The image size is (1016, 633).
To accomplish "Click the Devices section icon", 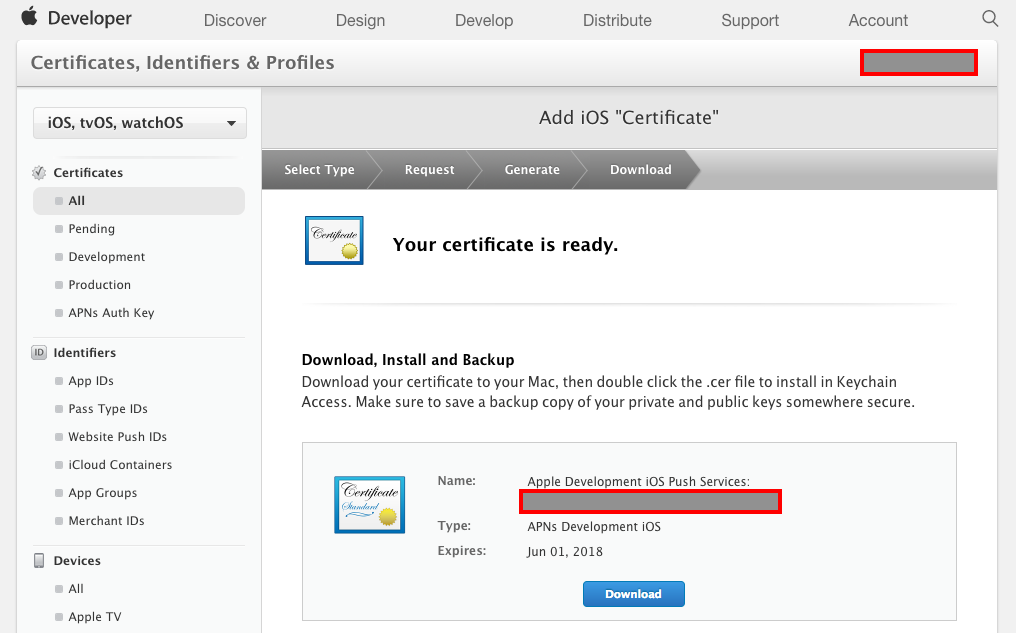I will coord(39,561).
